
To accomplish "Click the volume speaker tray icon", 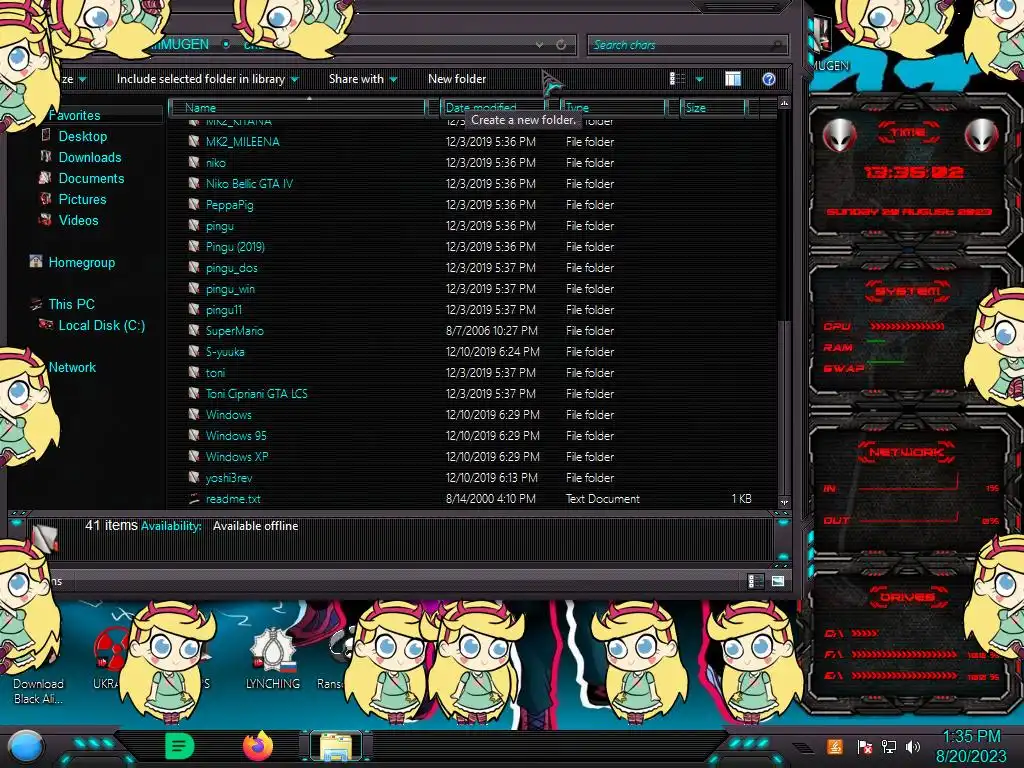I will point(913,746).
